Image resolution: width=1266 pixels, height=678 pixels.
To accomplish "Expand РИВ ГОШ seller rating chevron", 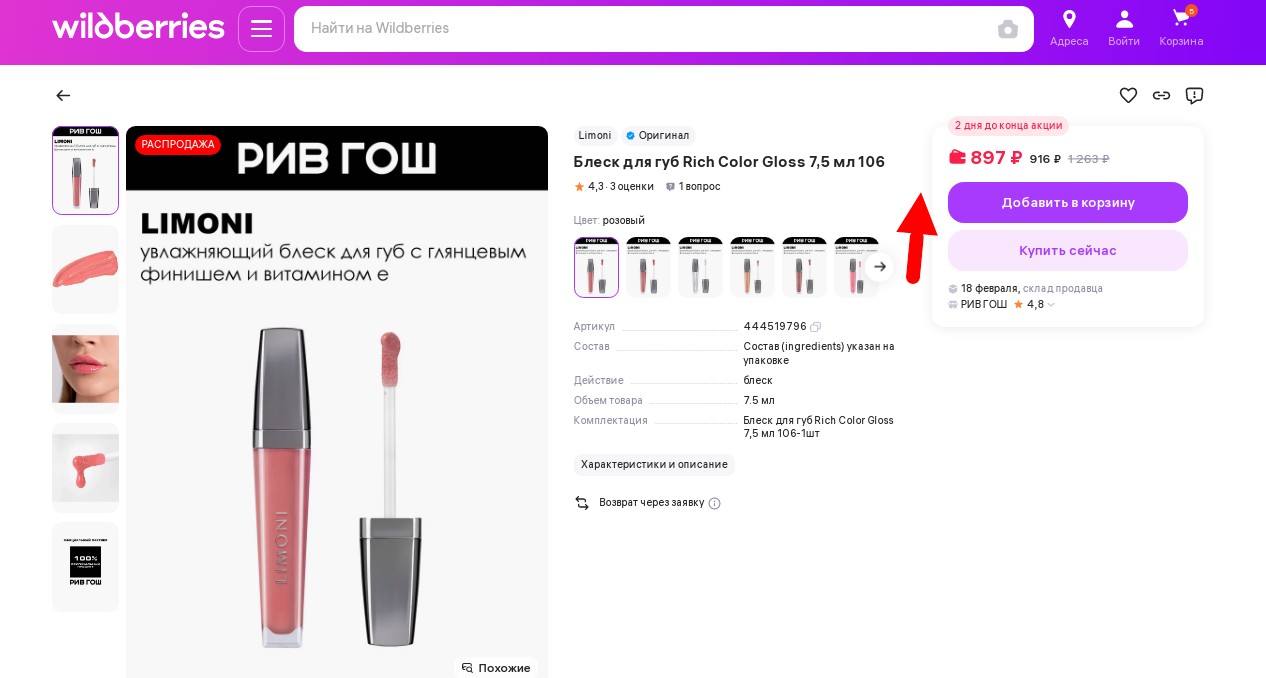I will point(1051,305).
